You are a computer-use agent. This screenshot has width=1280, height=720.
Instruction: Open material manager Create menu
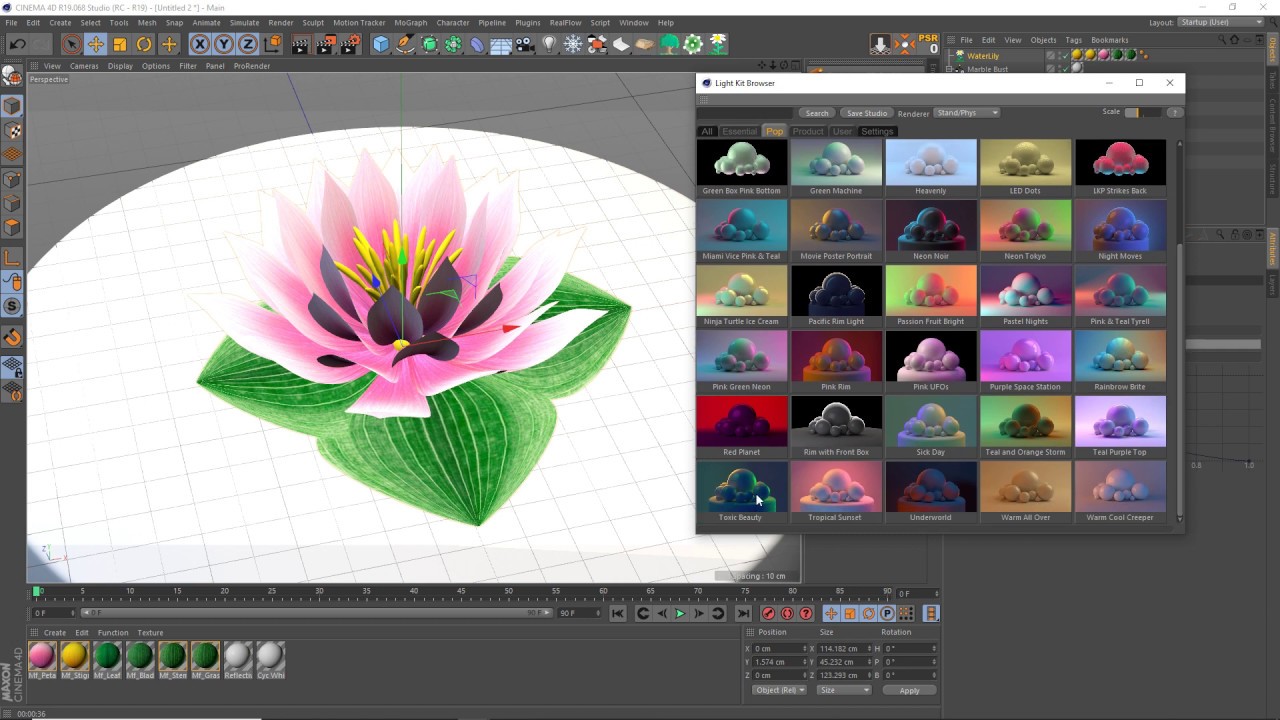point(55,632)
